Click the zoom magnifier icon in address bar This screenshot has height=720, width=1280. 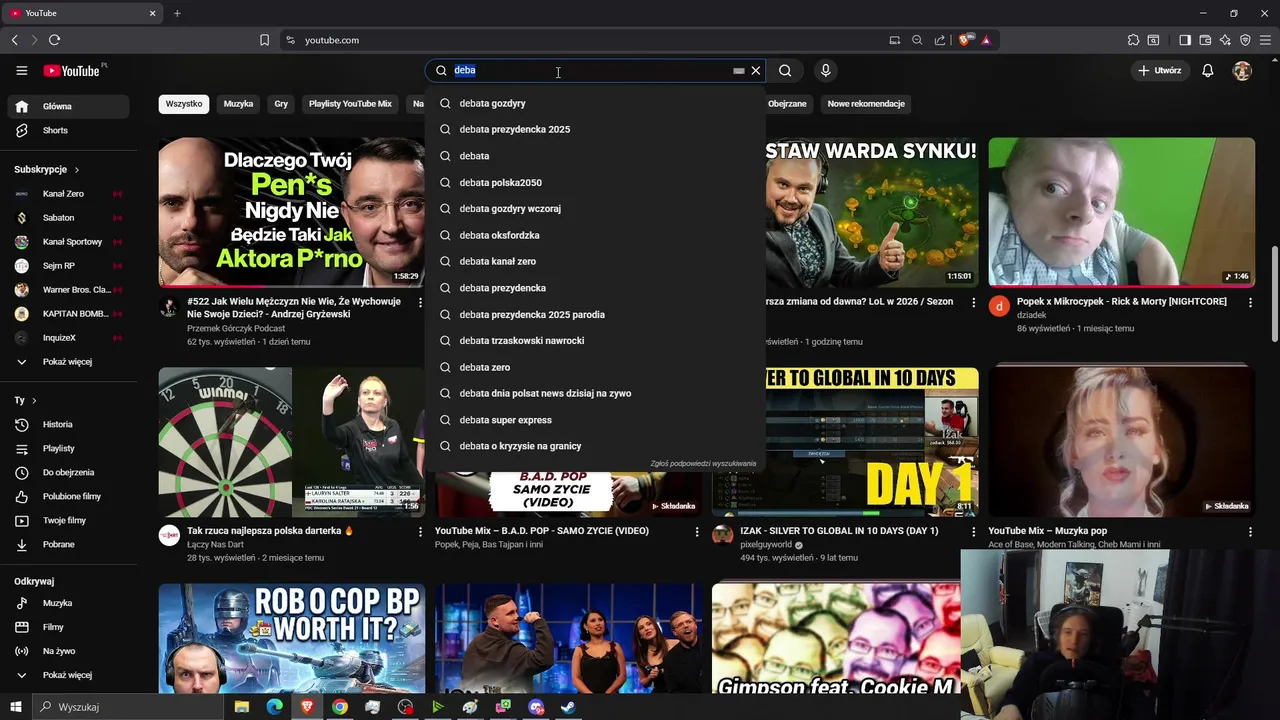click(917, 40)
